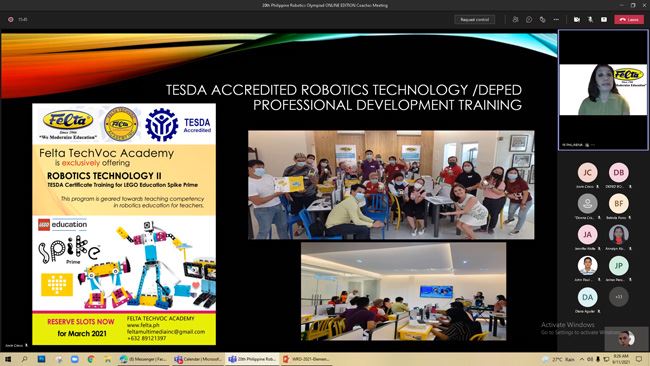Toggle the camera on or off
This screenshot has height=366, width=650.
[x=577, y=19]
